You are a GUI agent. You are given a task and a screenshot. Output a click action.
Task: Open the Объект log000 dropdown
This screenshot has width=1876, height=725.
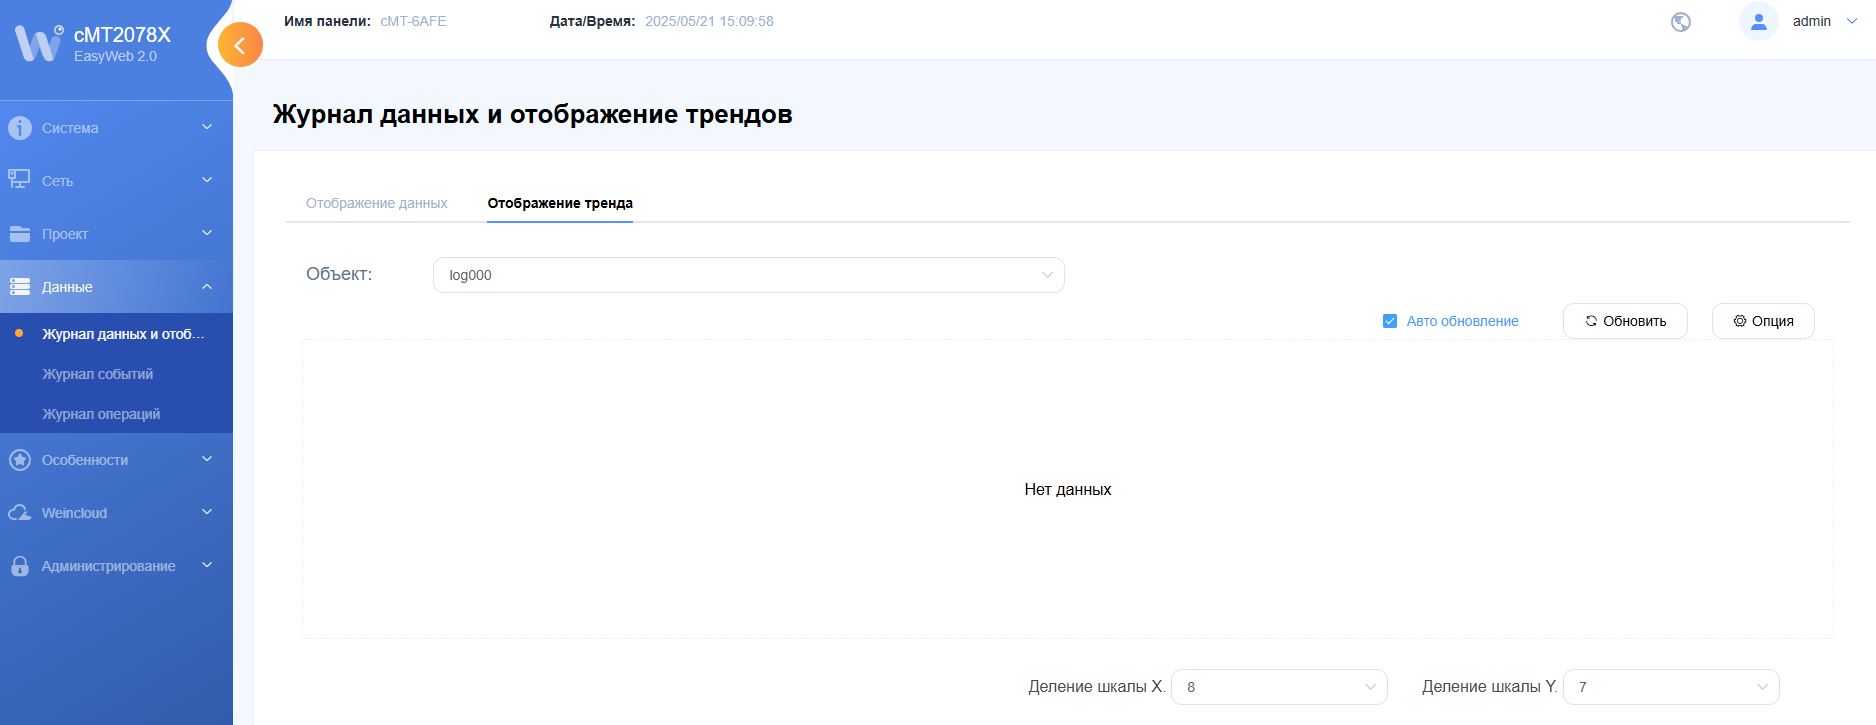[x=748, y=275]
